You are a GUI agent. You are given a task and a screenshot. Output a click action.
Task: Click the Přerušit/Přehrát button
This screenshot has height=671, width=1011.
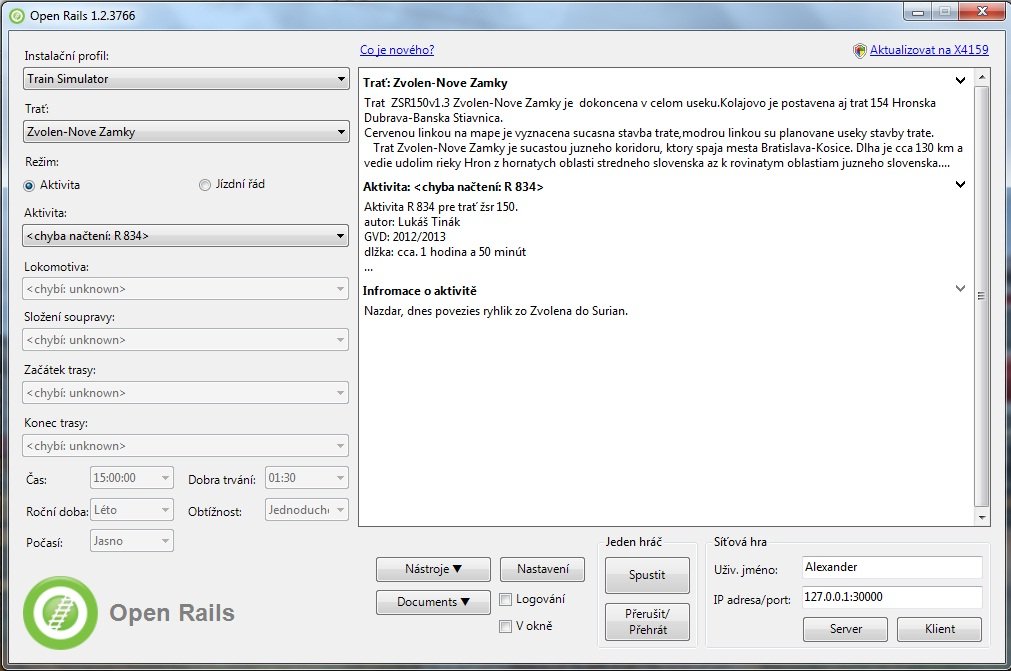coord(647,622)
